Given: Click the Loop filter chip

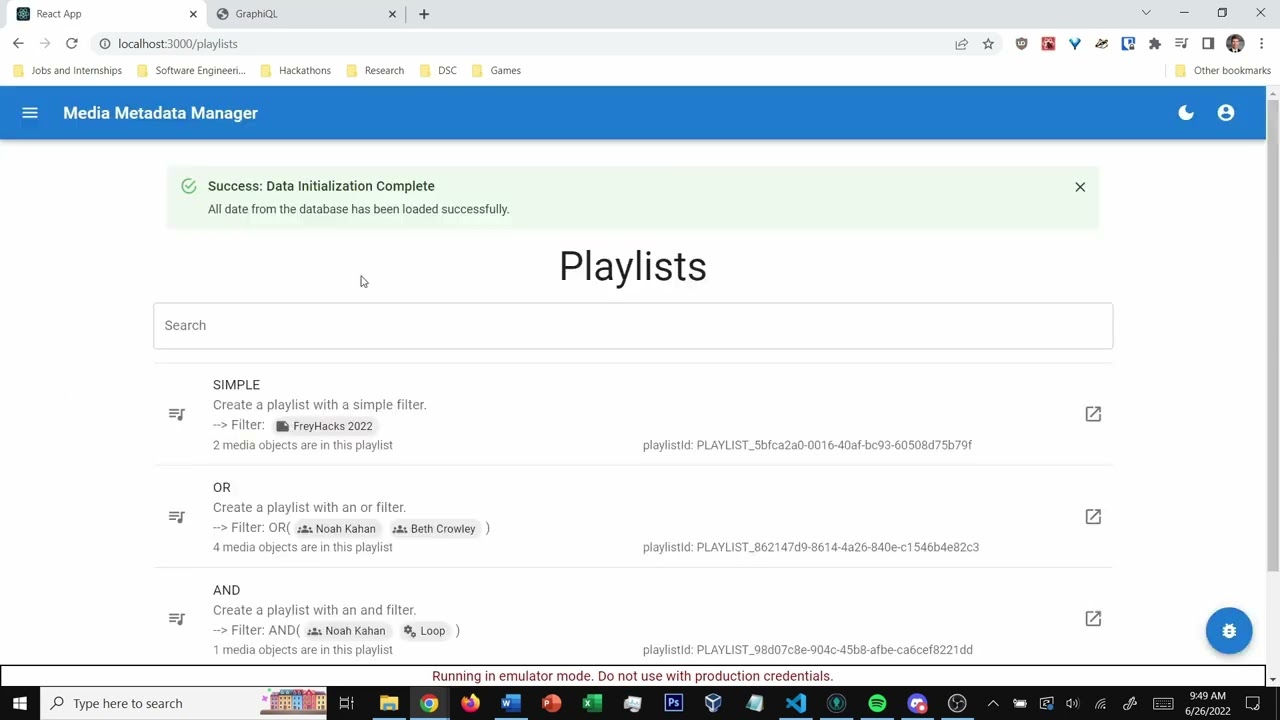Looking at the screenshot, I should (x=424, y=631).
